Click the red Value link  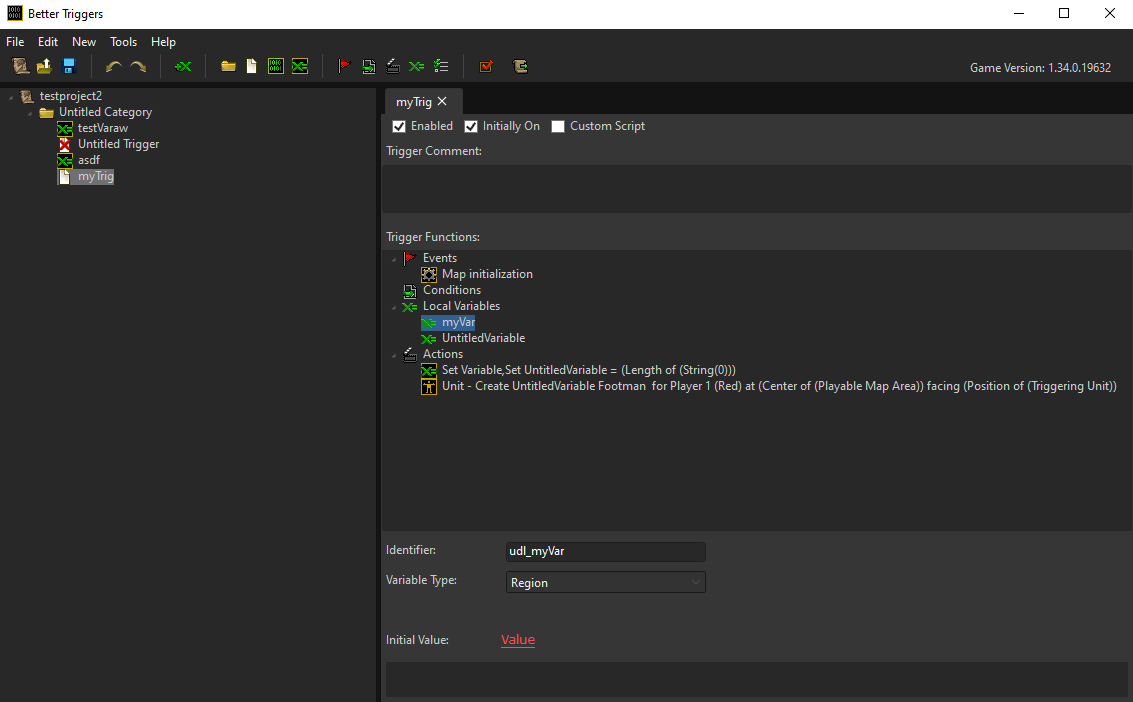518,640
